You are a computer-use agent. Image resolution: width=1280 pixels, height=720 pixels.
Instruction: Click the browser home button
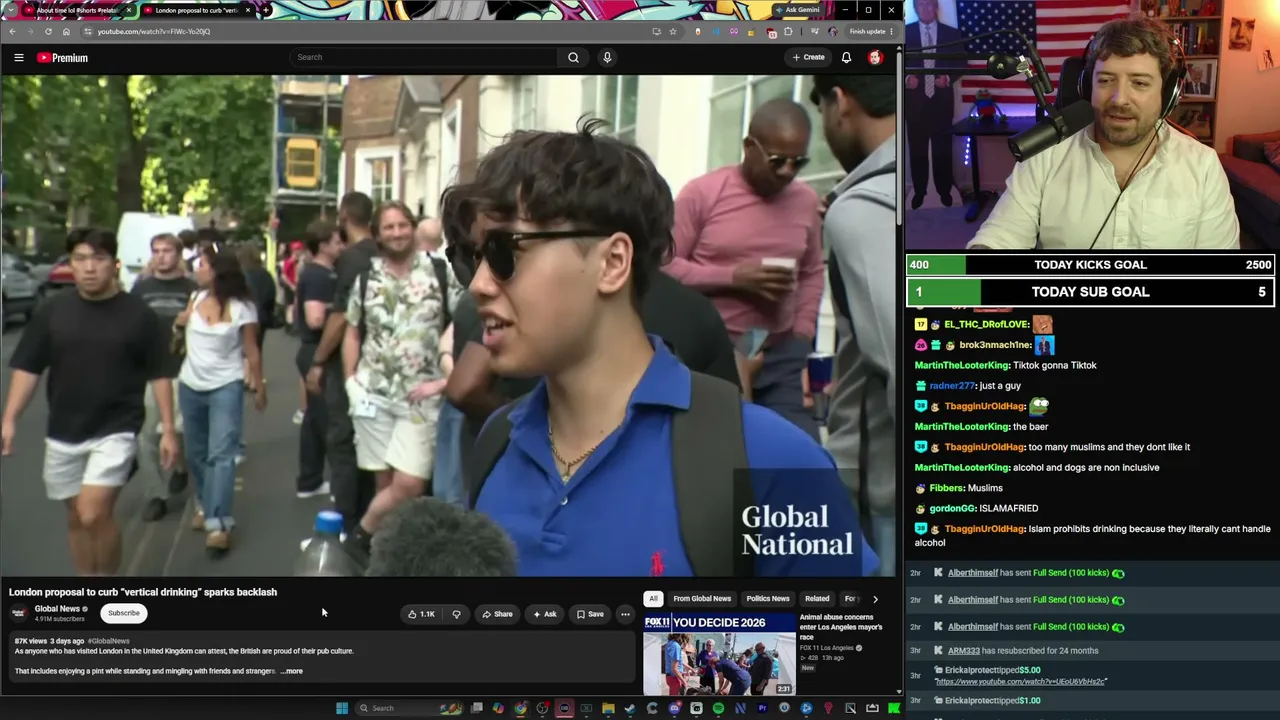[66, 31]
